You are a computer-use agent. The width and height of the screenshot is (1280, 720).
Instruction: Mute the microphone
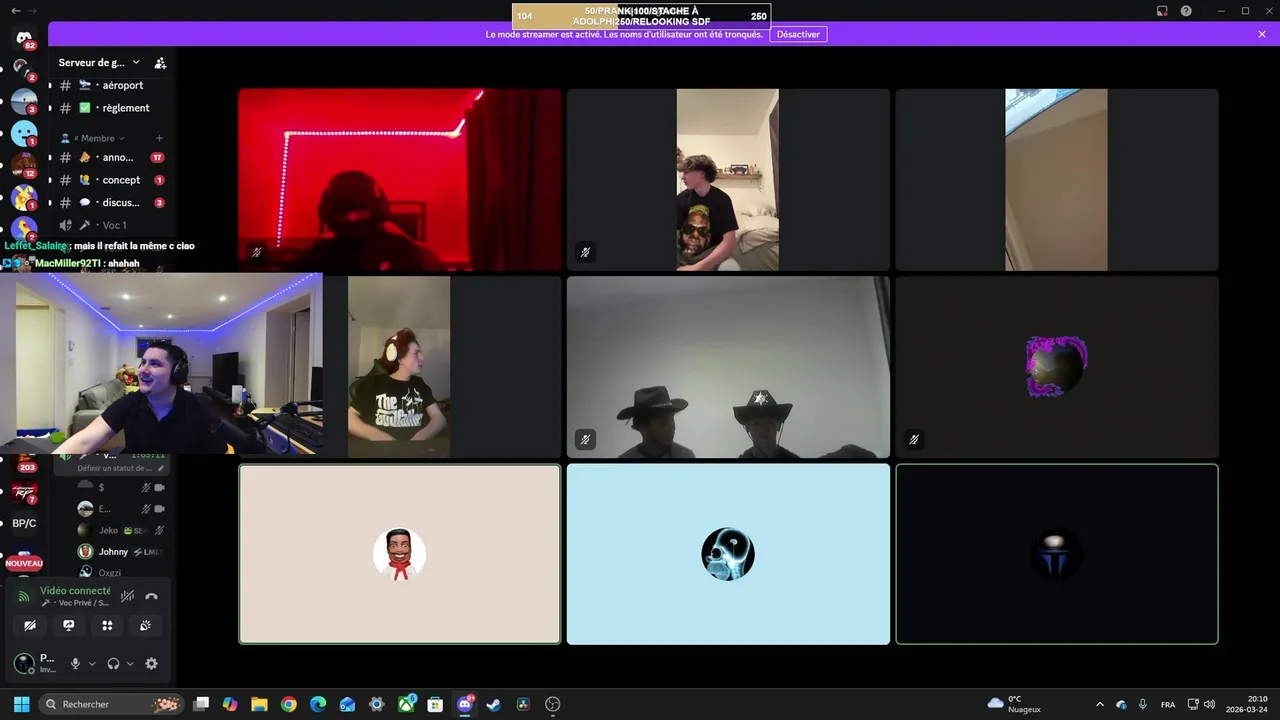coord(75,663)
